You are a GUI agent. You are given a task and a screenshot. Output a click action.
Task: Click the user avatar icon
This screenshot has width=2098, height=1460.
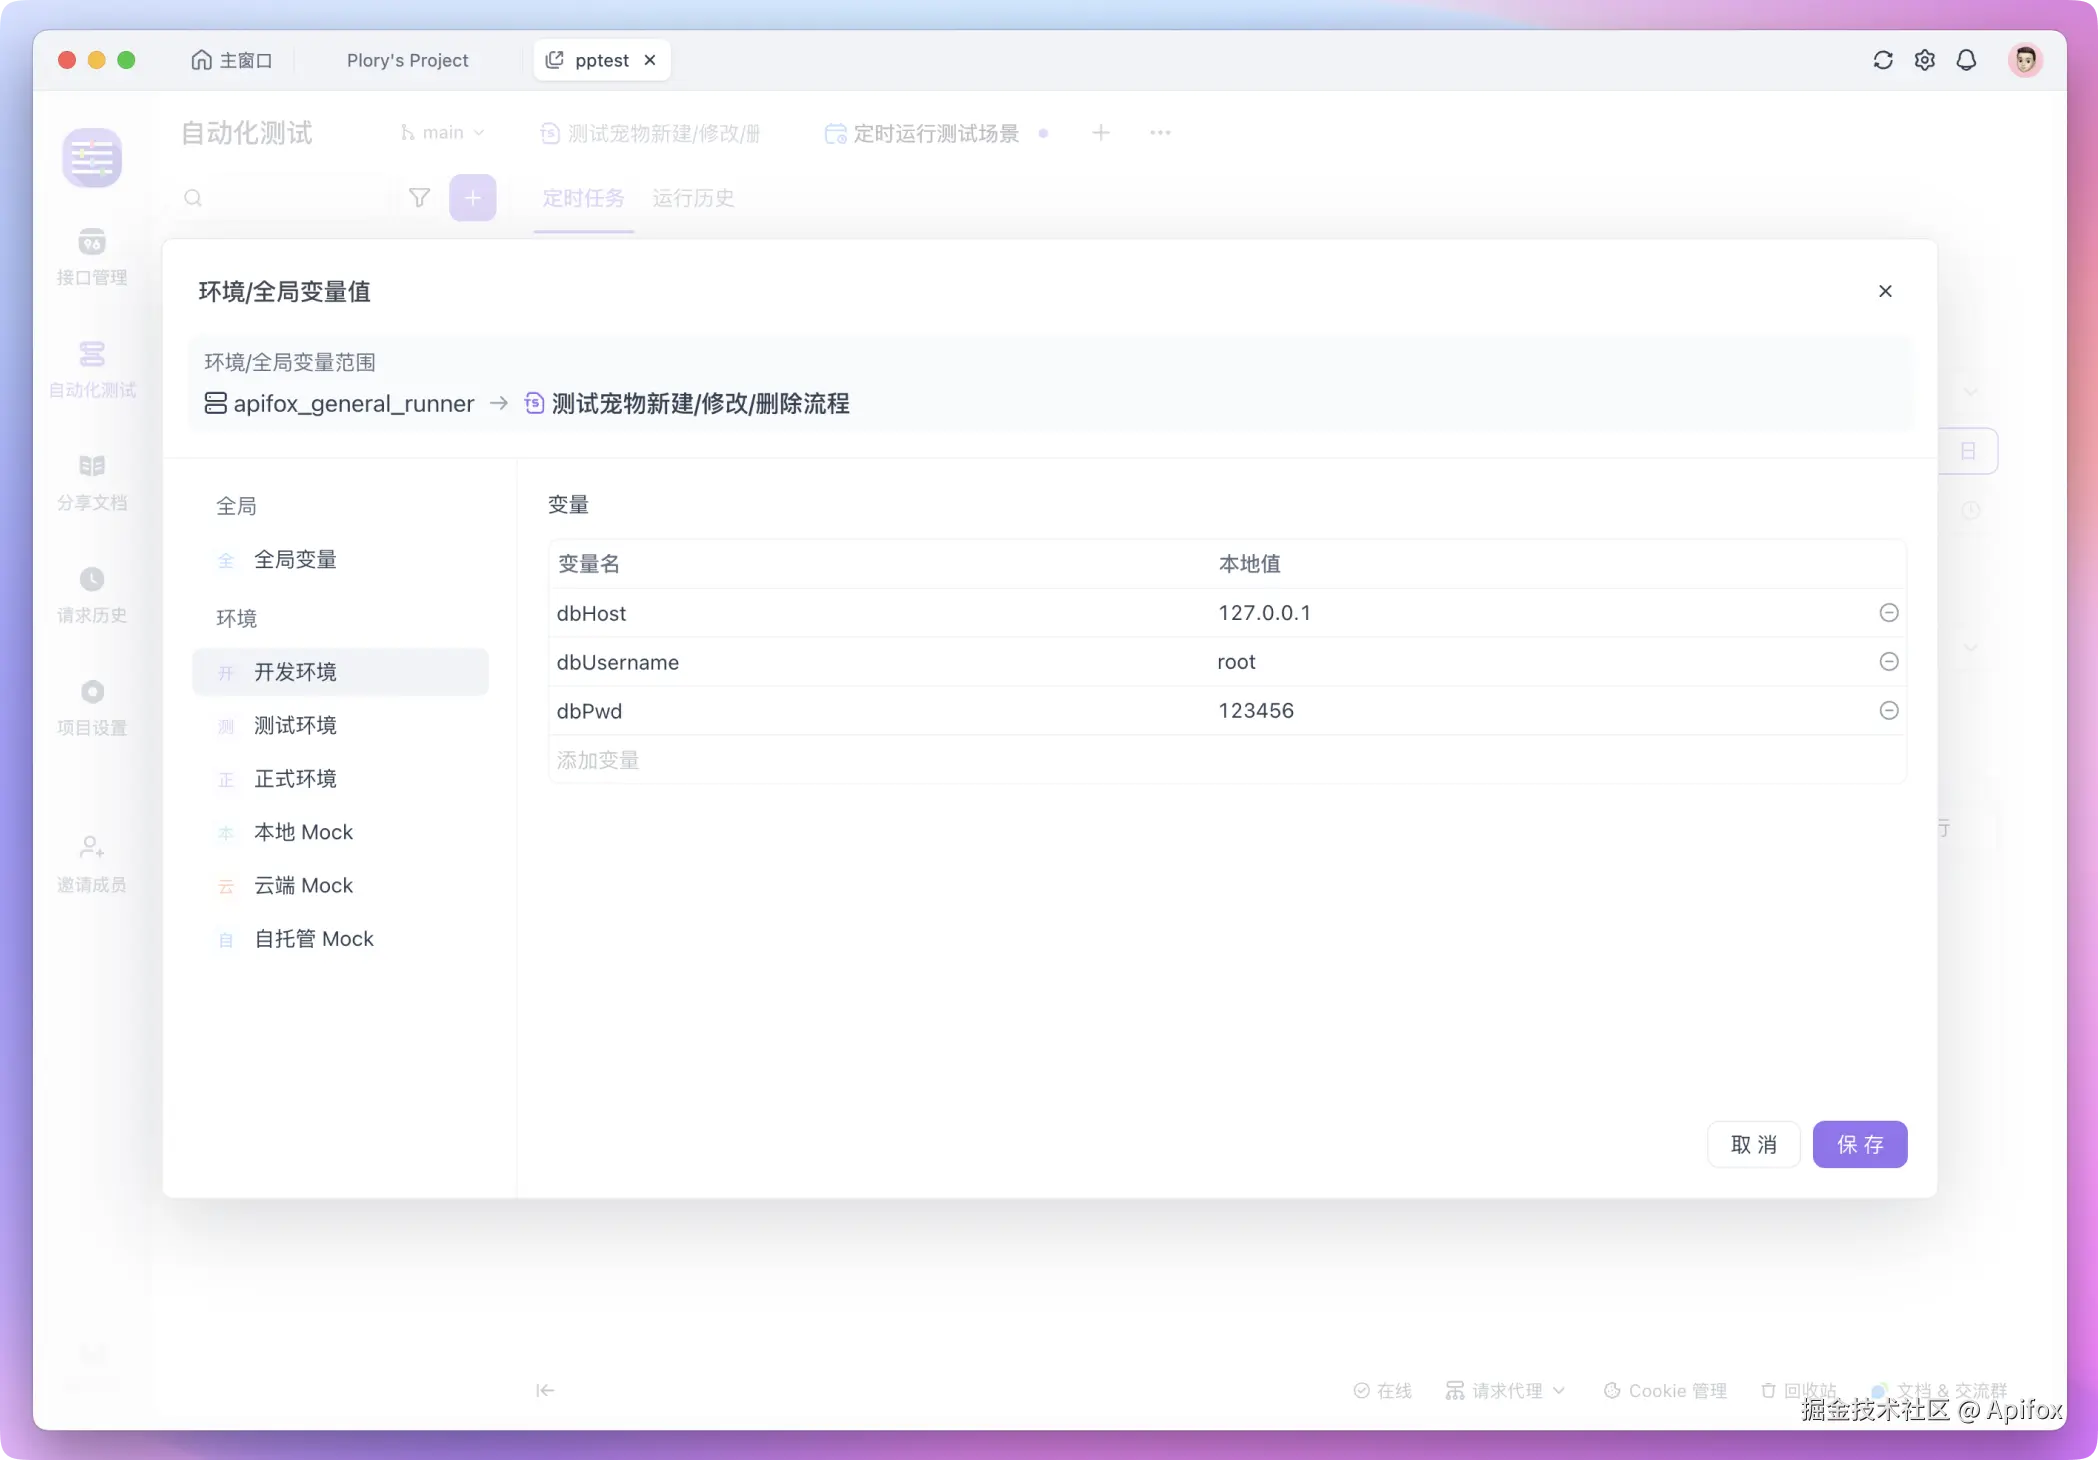coord(2025,60)
